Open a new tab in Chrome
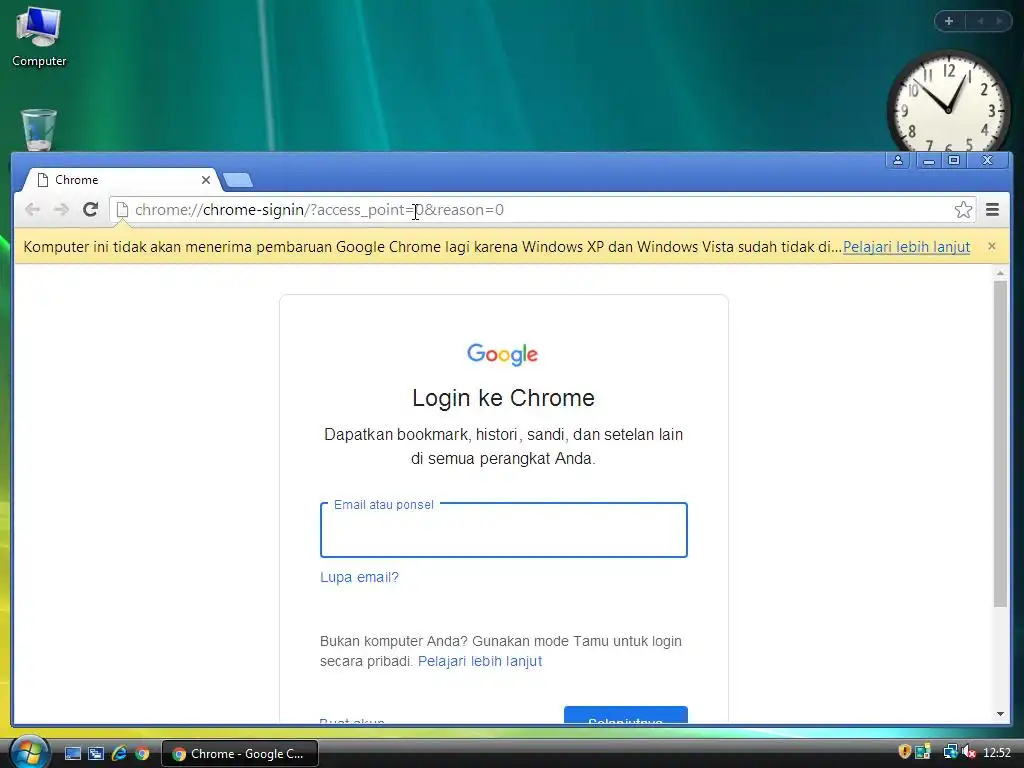 tap(237, 180)
